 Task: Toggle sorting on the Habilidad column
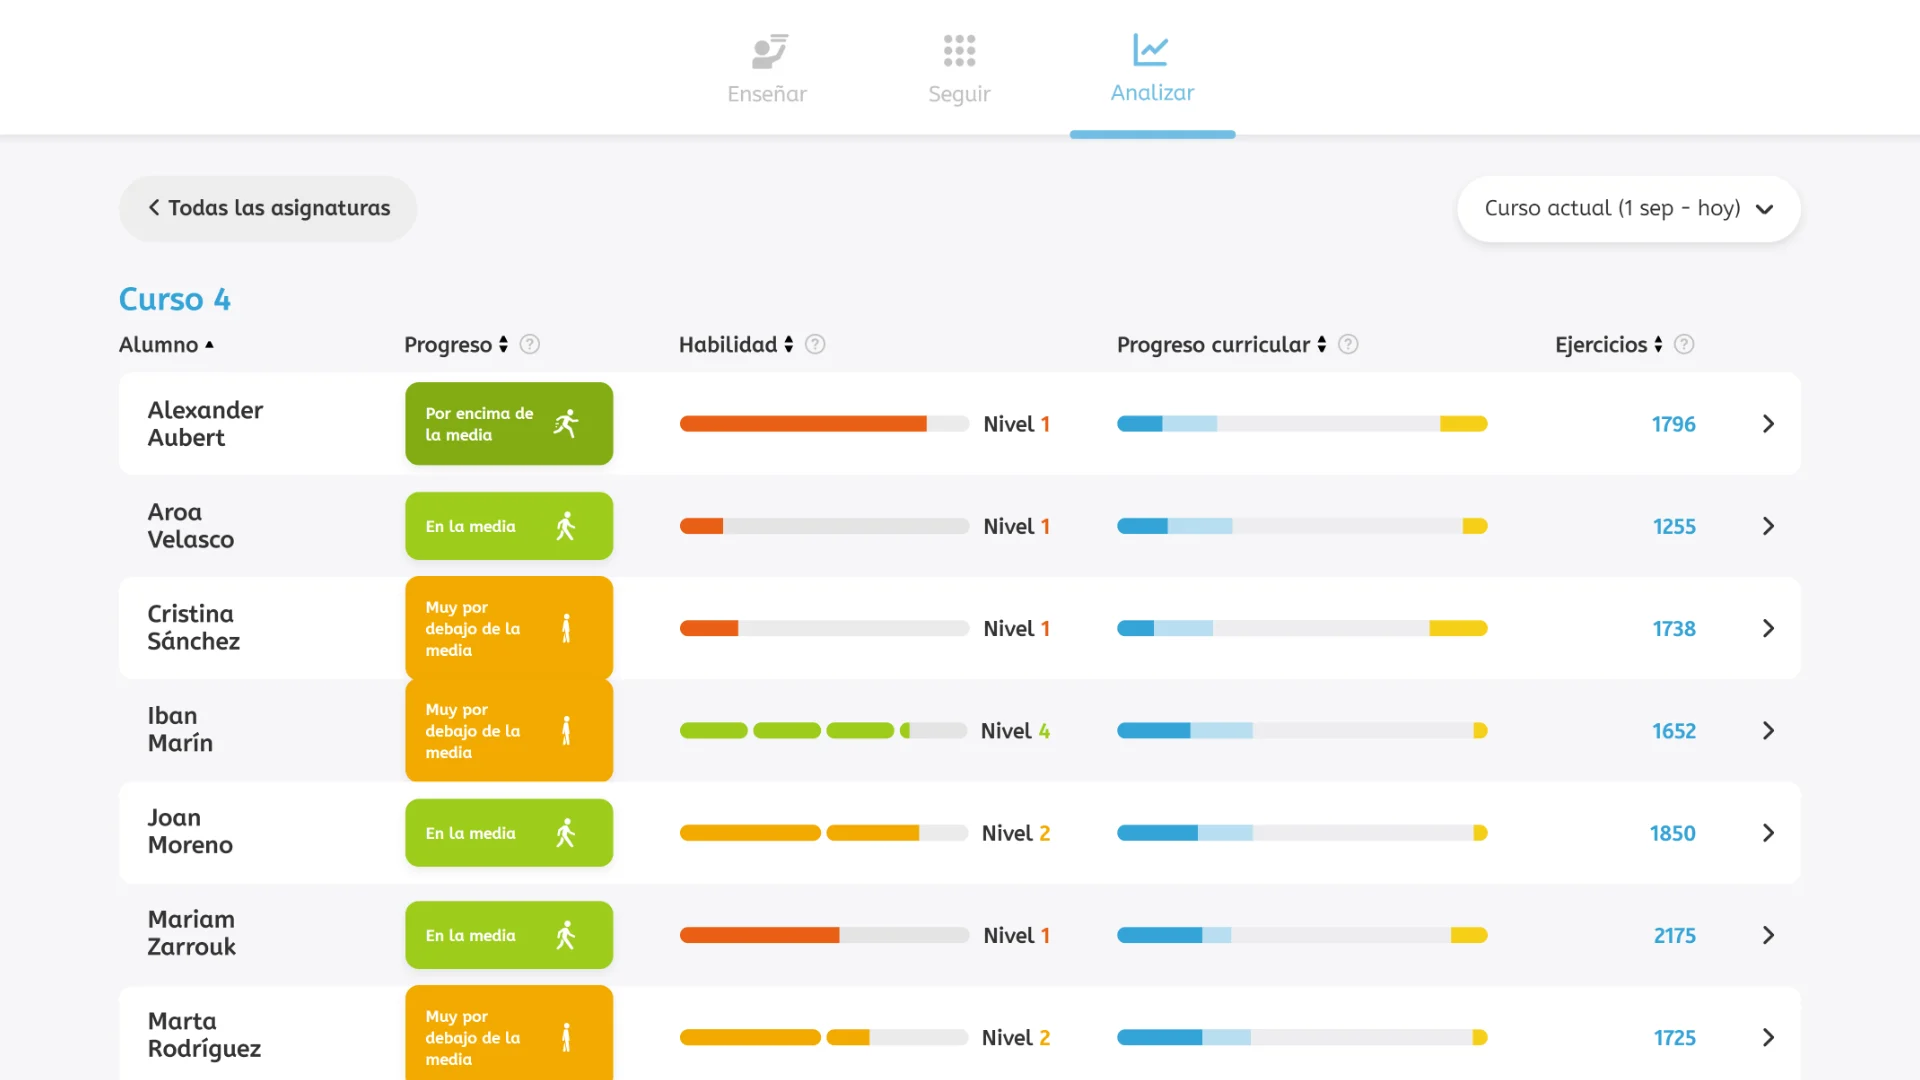[x=789, y=344]
